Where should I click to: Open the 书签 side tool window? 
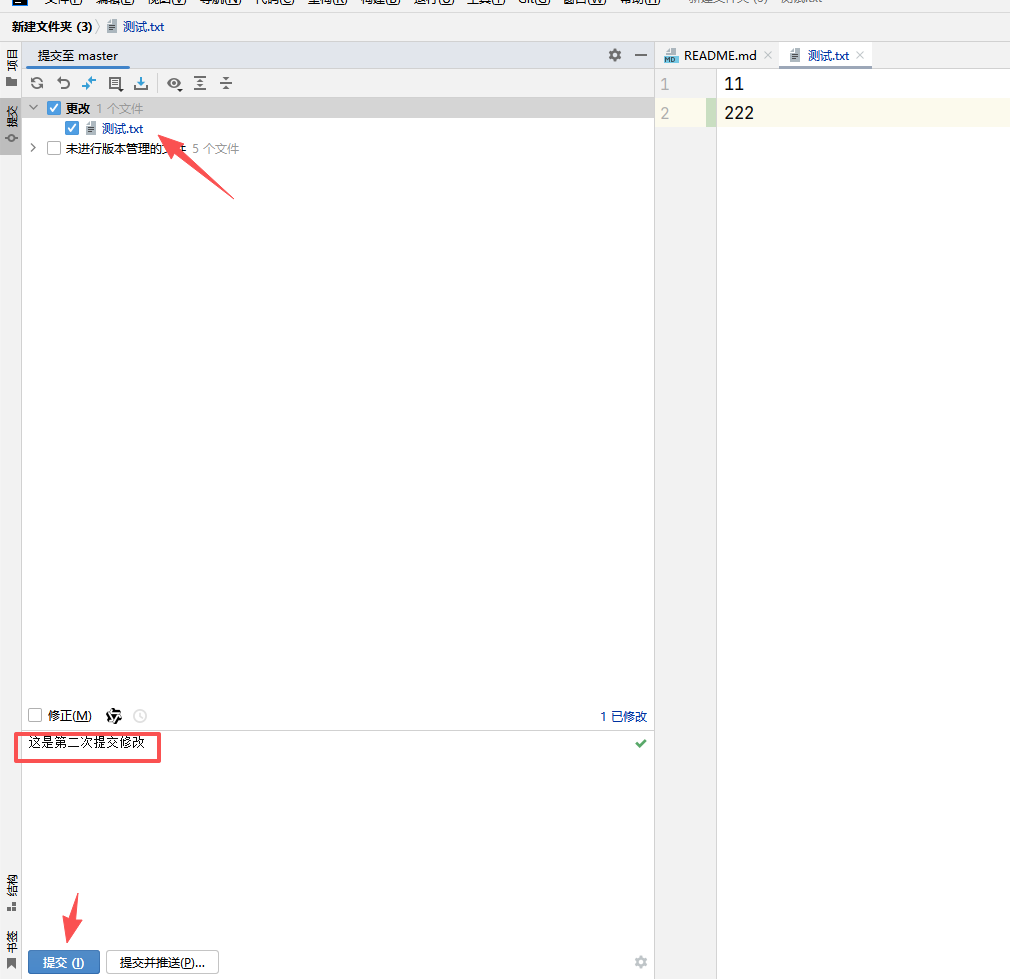coord(12,949)
